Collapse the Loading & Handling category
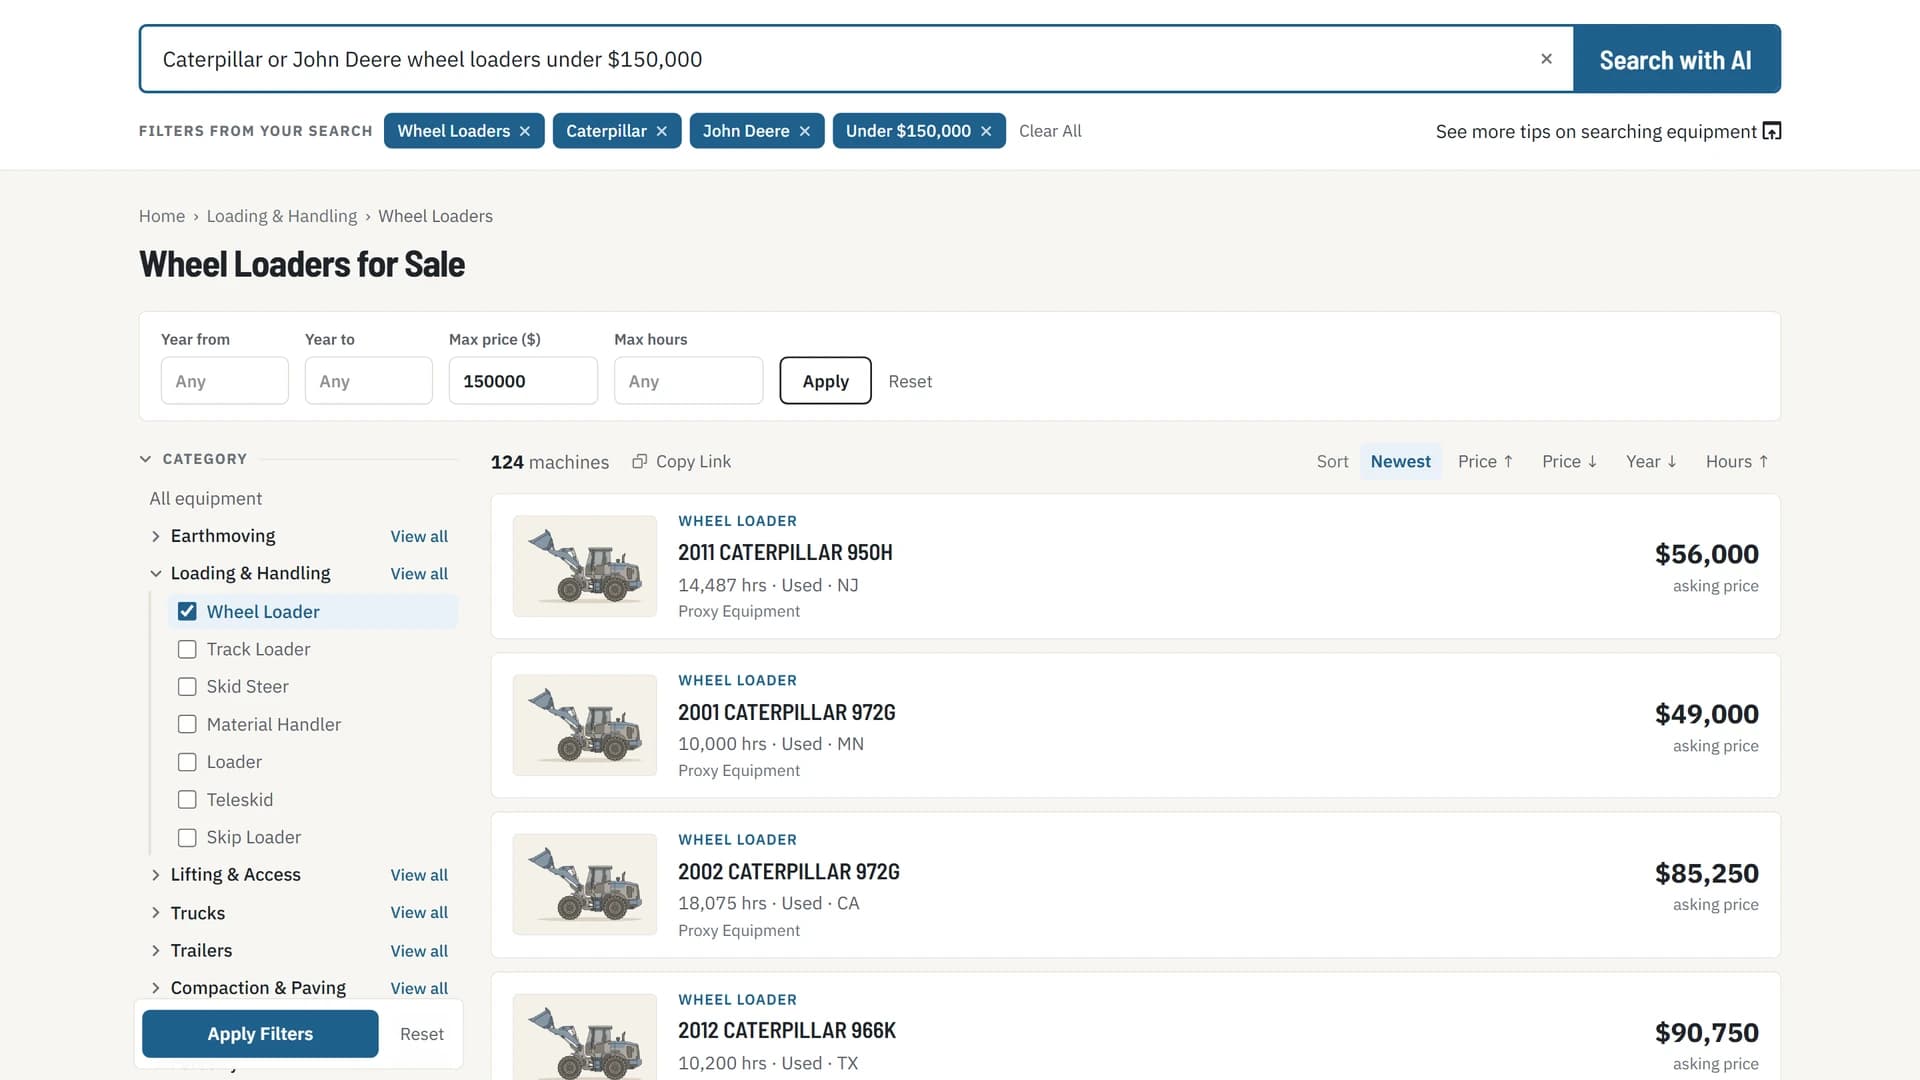 pos(156,573)
